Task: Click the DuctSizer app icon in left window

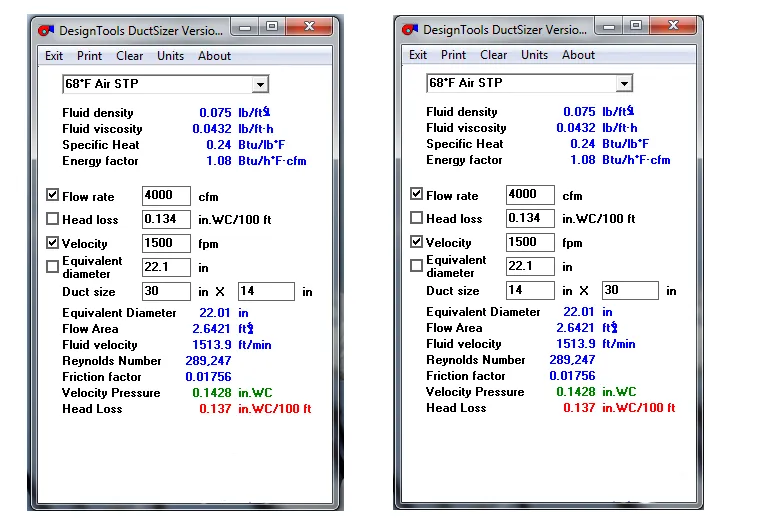Action: (x=46, y=31)
